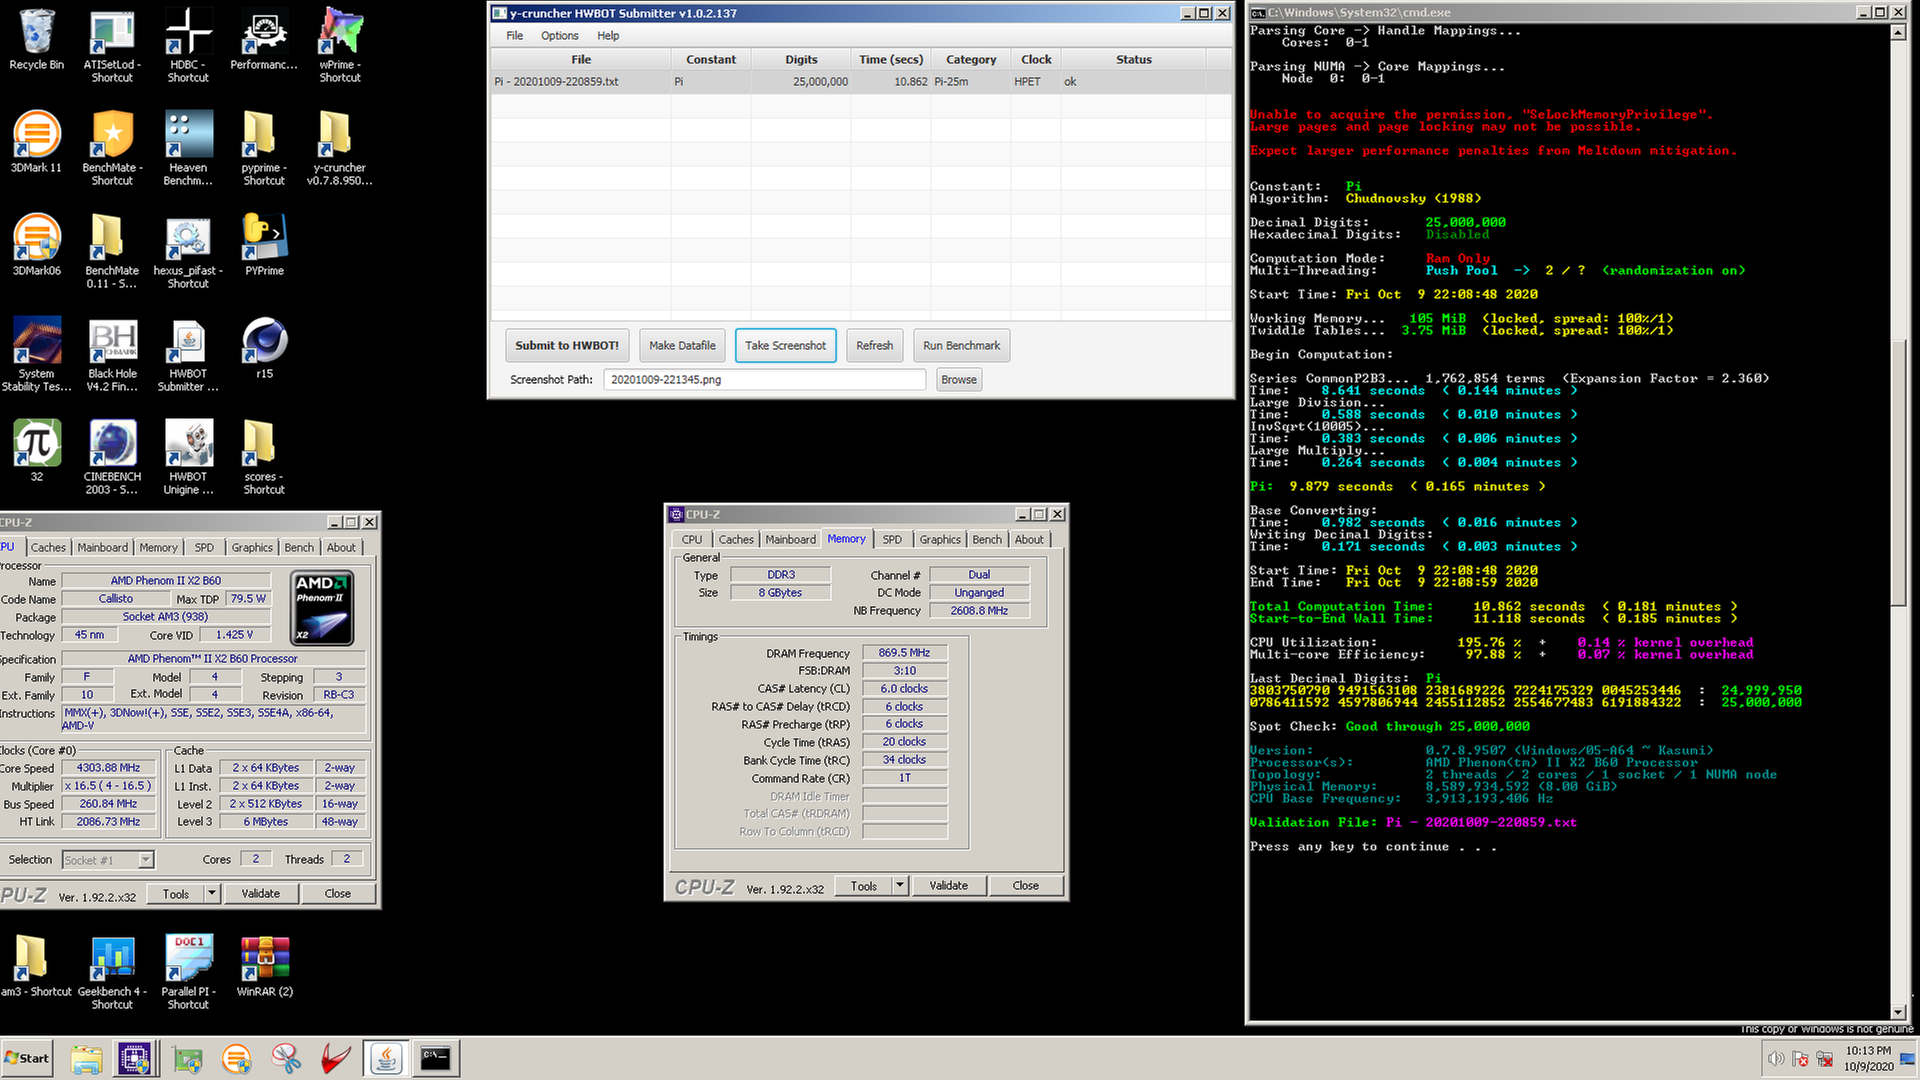Click Take Screenshot button
The image size is (1920, 1080).
pyautogui.click(x=785, y=346)
